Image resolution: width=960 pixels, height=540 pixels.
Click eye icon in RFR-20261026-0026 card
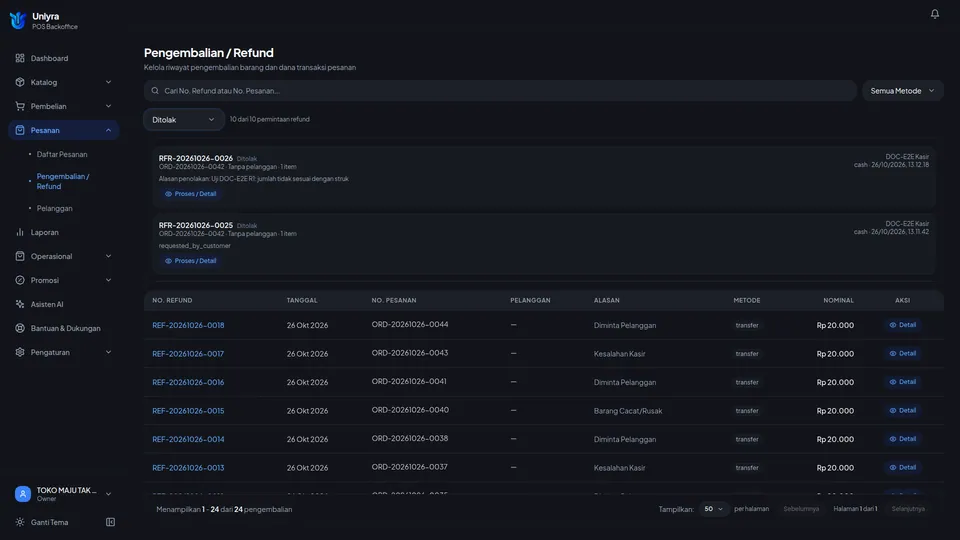(x=168, y=193)
